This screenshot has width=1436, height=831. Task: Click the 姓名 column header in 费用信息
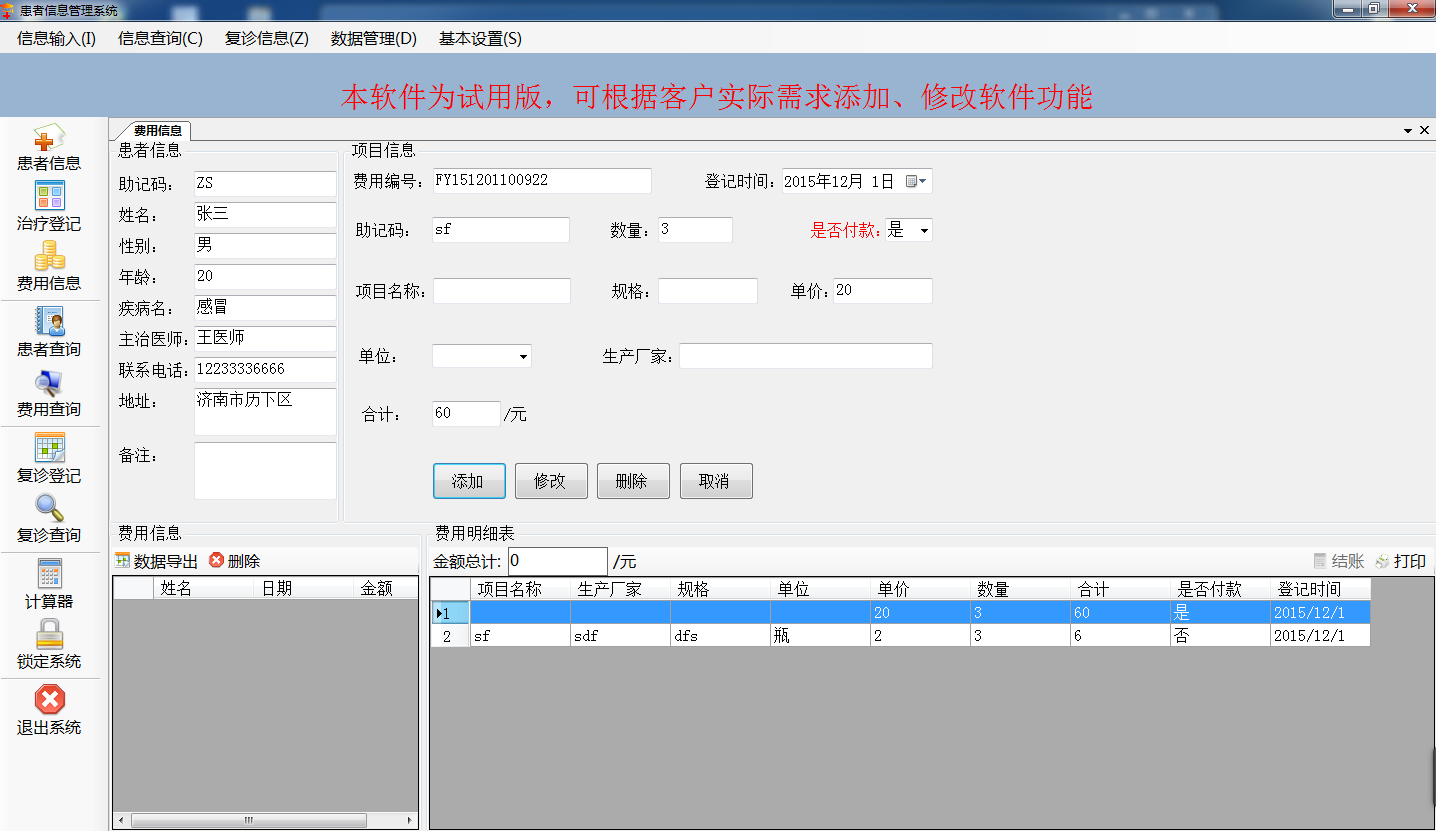tap(202, 588)
